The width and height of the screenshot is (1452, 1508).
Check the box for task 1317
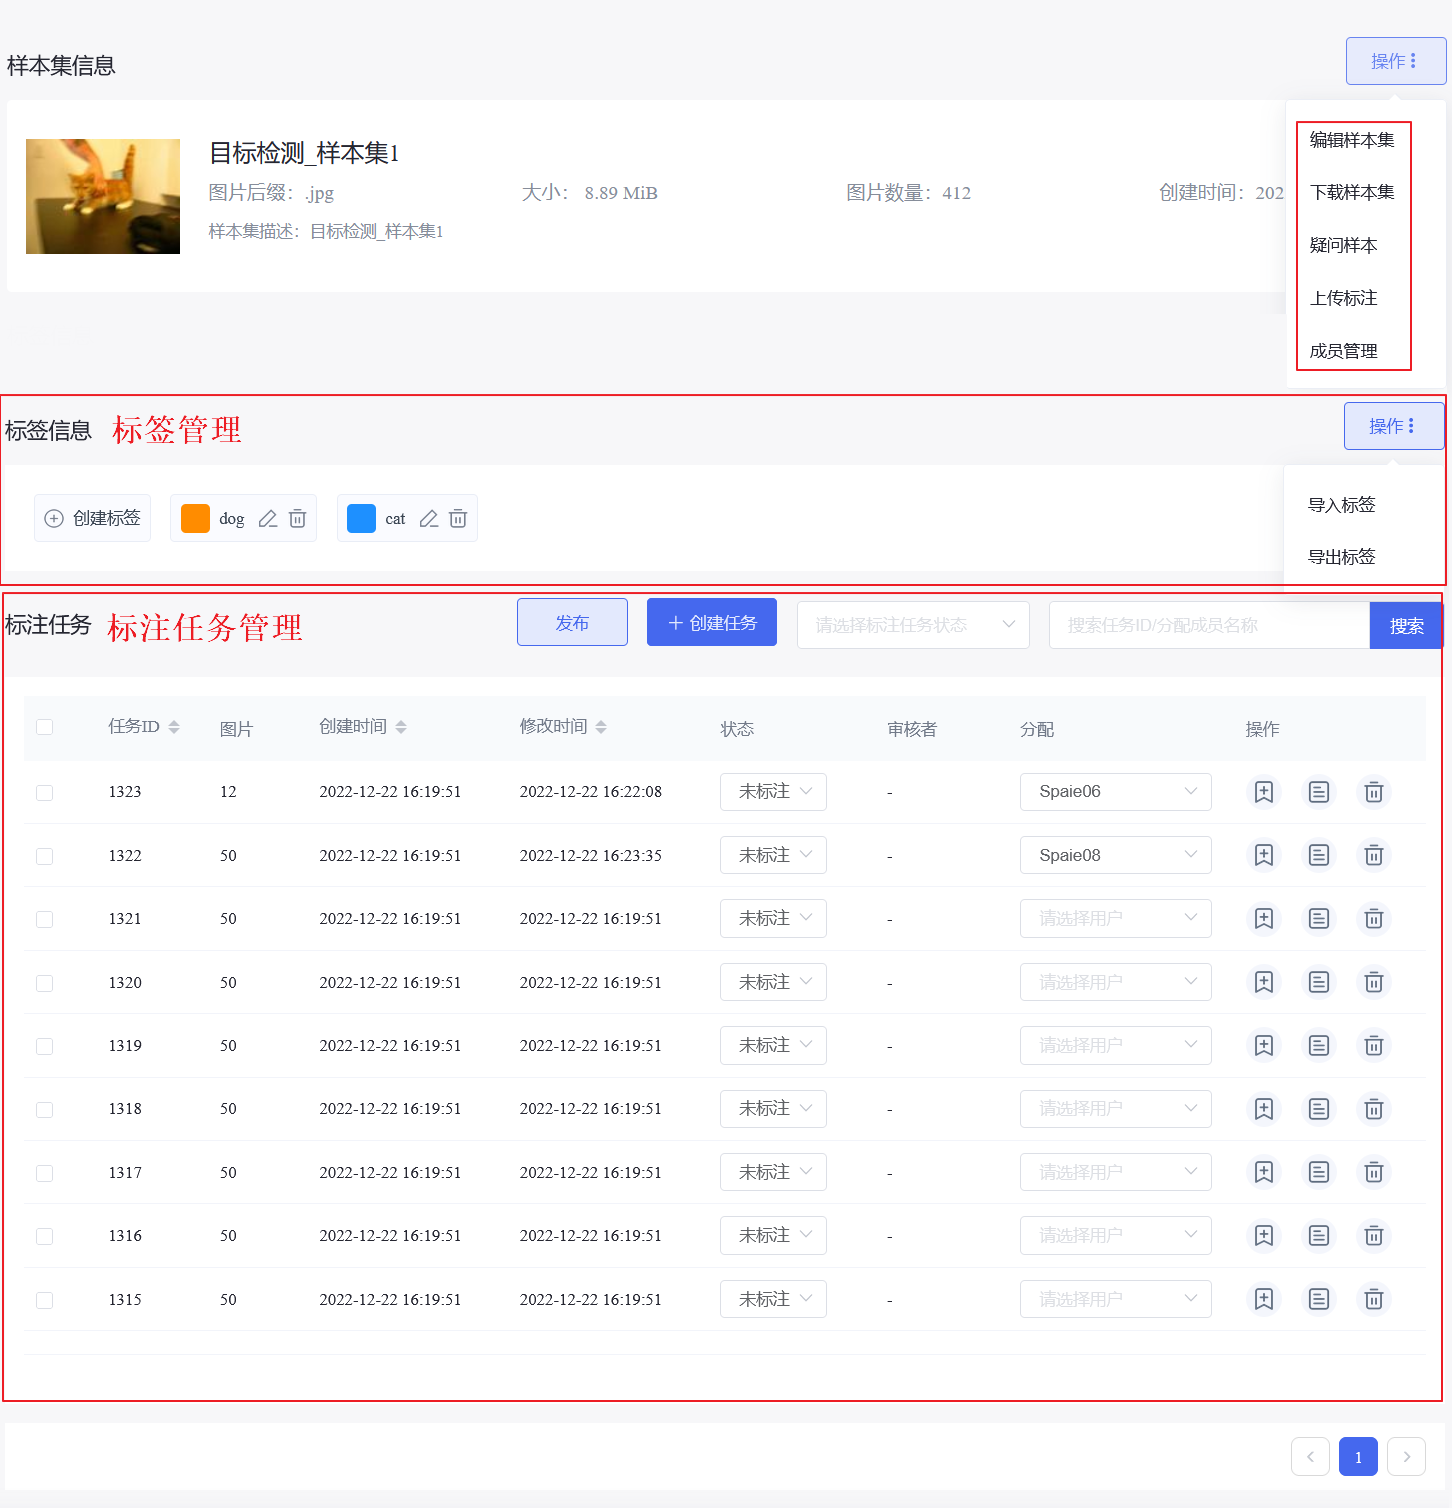coord(44,1173)
